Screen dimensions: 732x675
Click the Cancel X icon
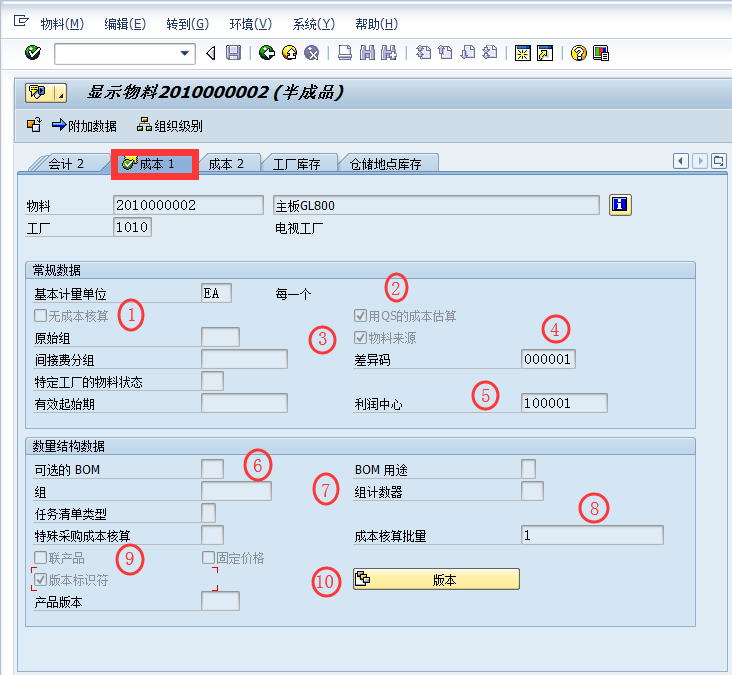312,53
